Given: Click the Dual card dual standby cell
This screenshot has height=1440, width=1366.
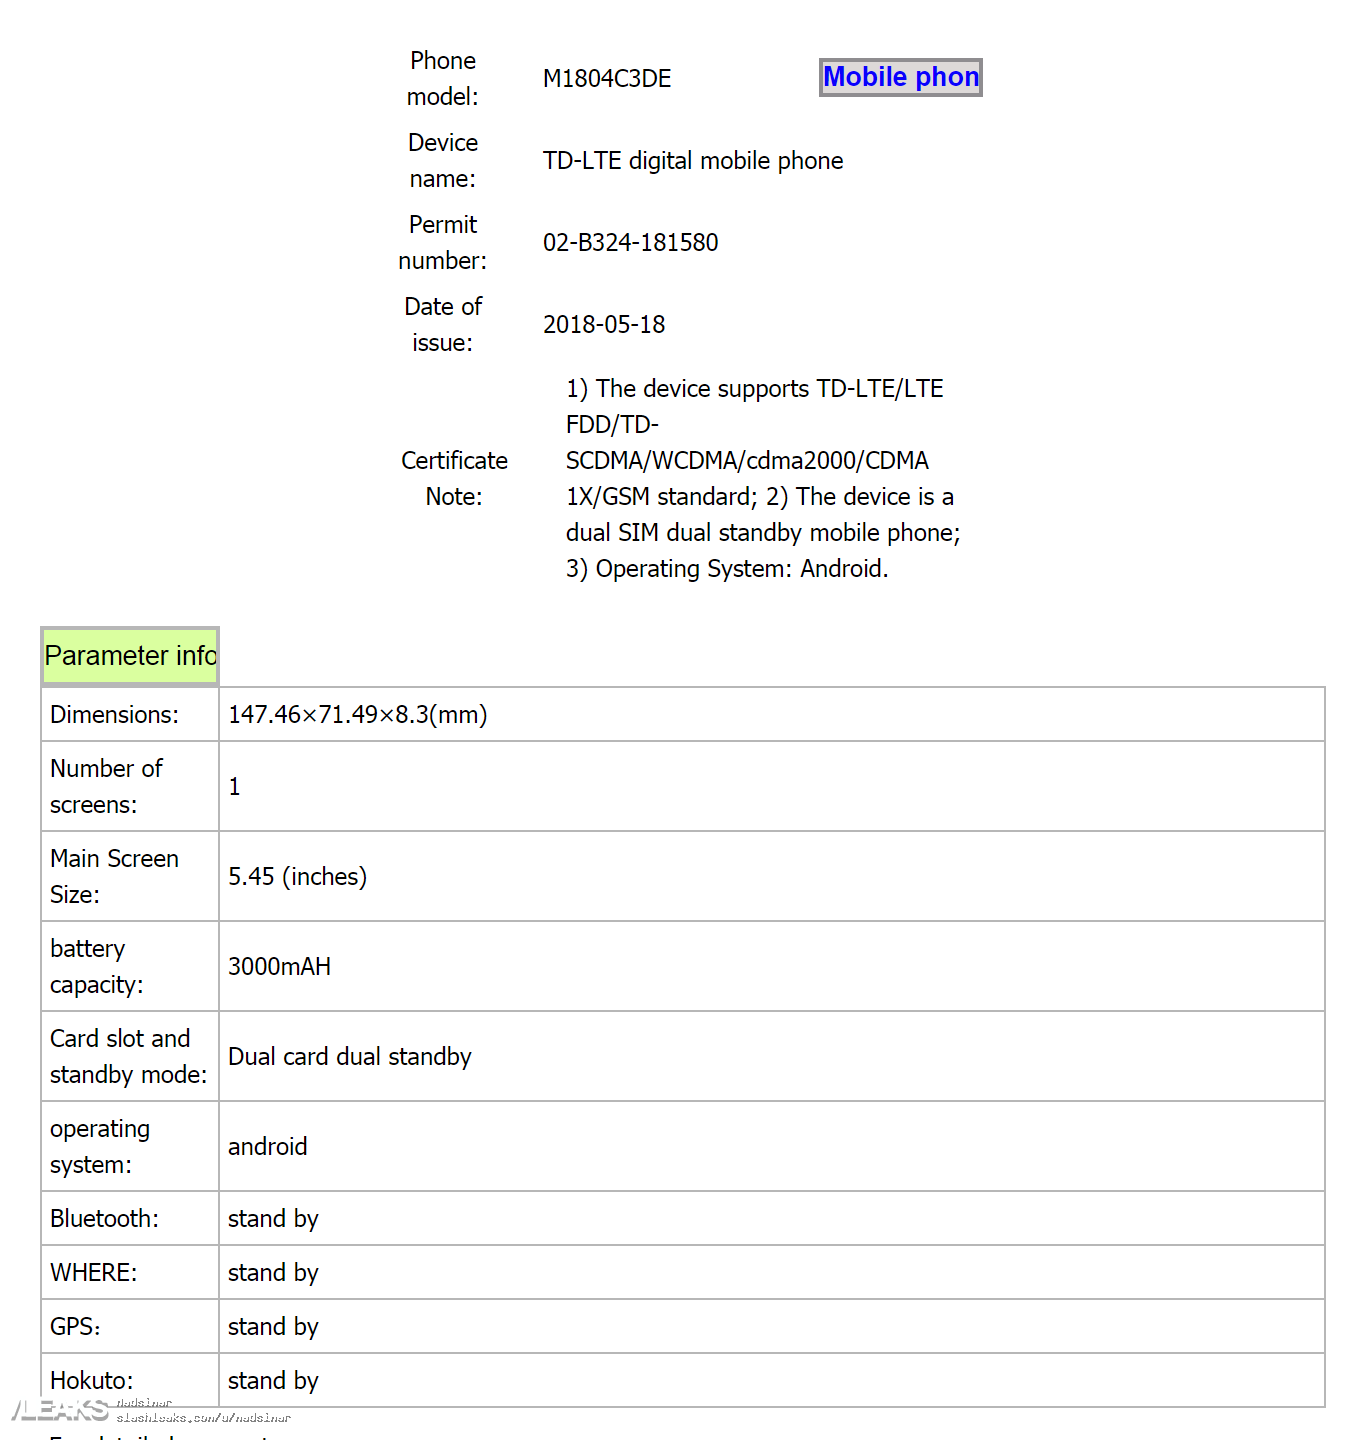Looking at the screenshot, I should click(x=349, y=1057).
